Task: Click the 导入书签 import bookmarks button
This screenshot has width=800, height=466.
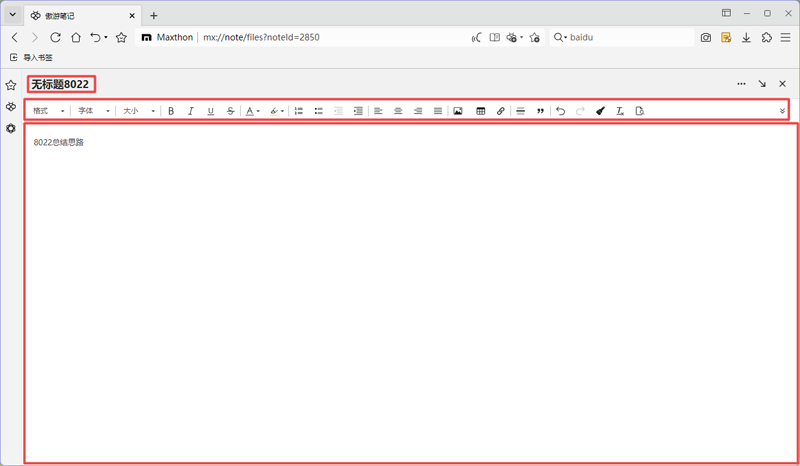Action: 31,57
